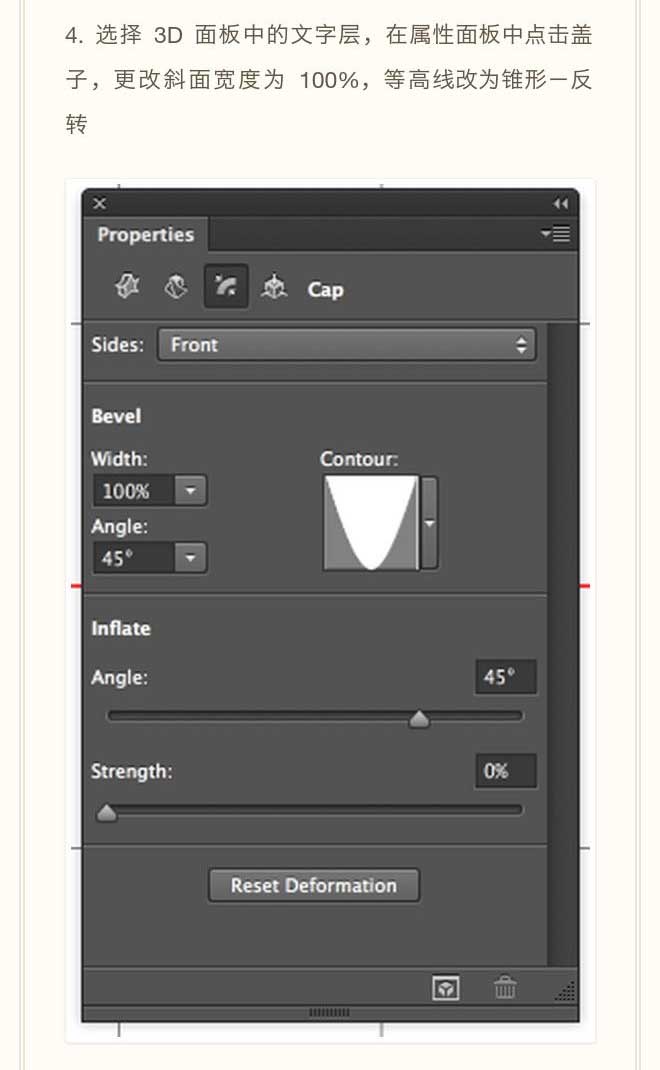Open the Sides dropdown set to Front
660x1070 pixels.
coord(346,345)
